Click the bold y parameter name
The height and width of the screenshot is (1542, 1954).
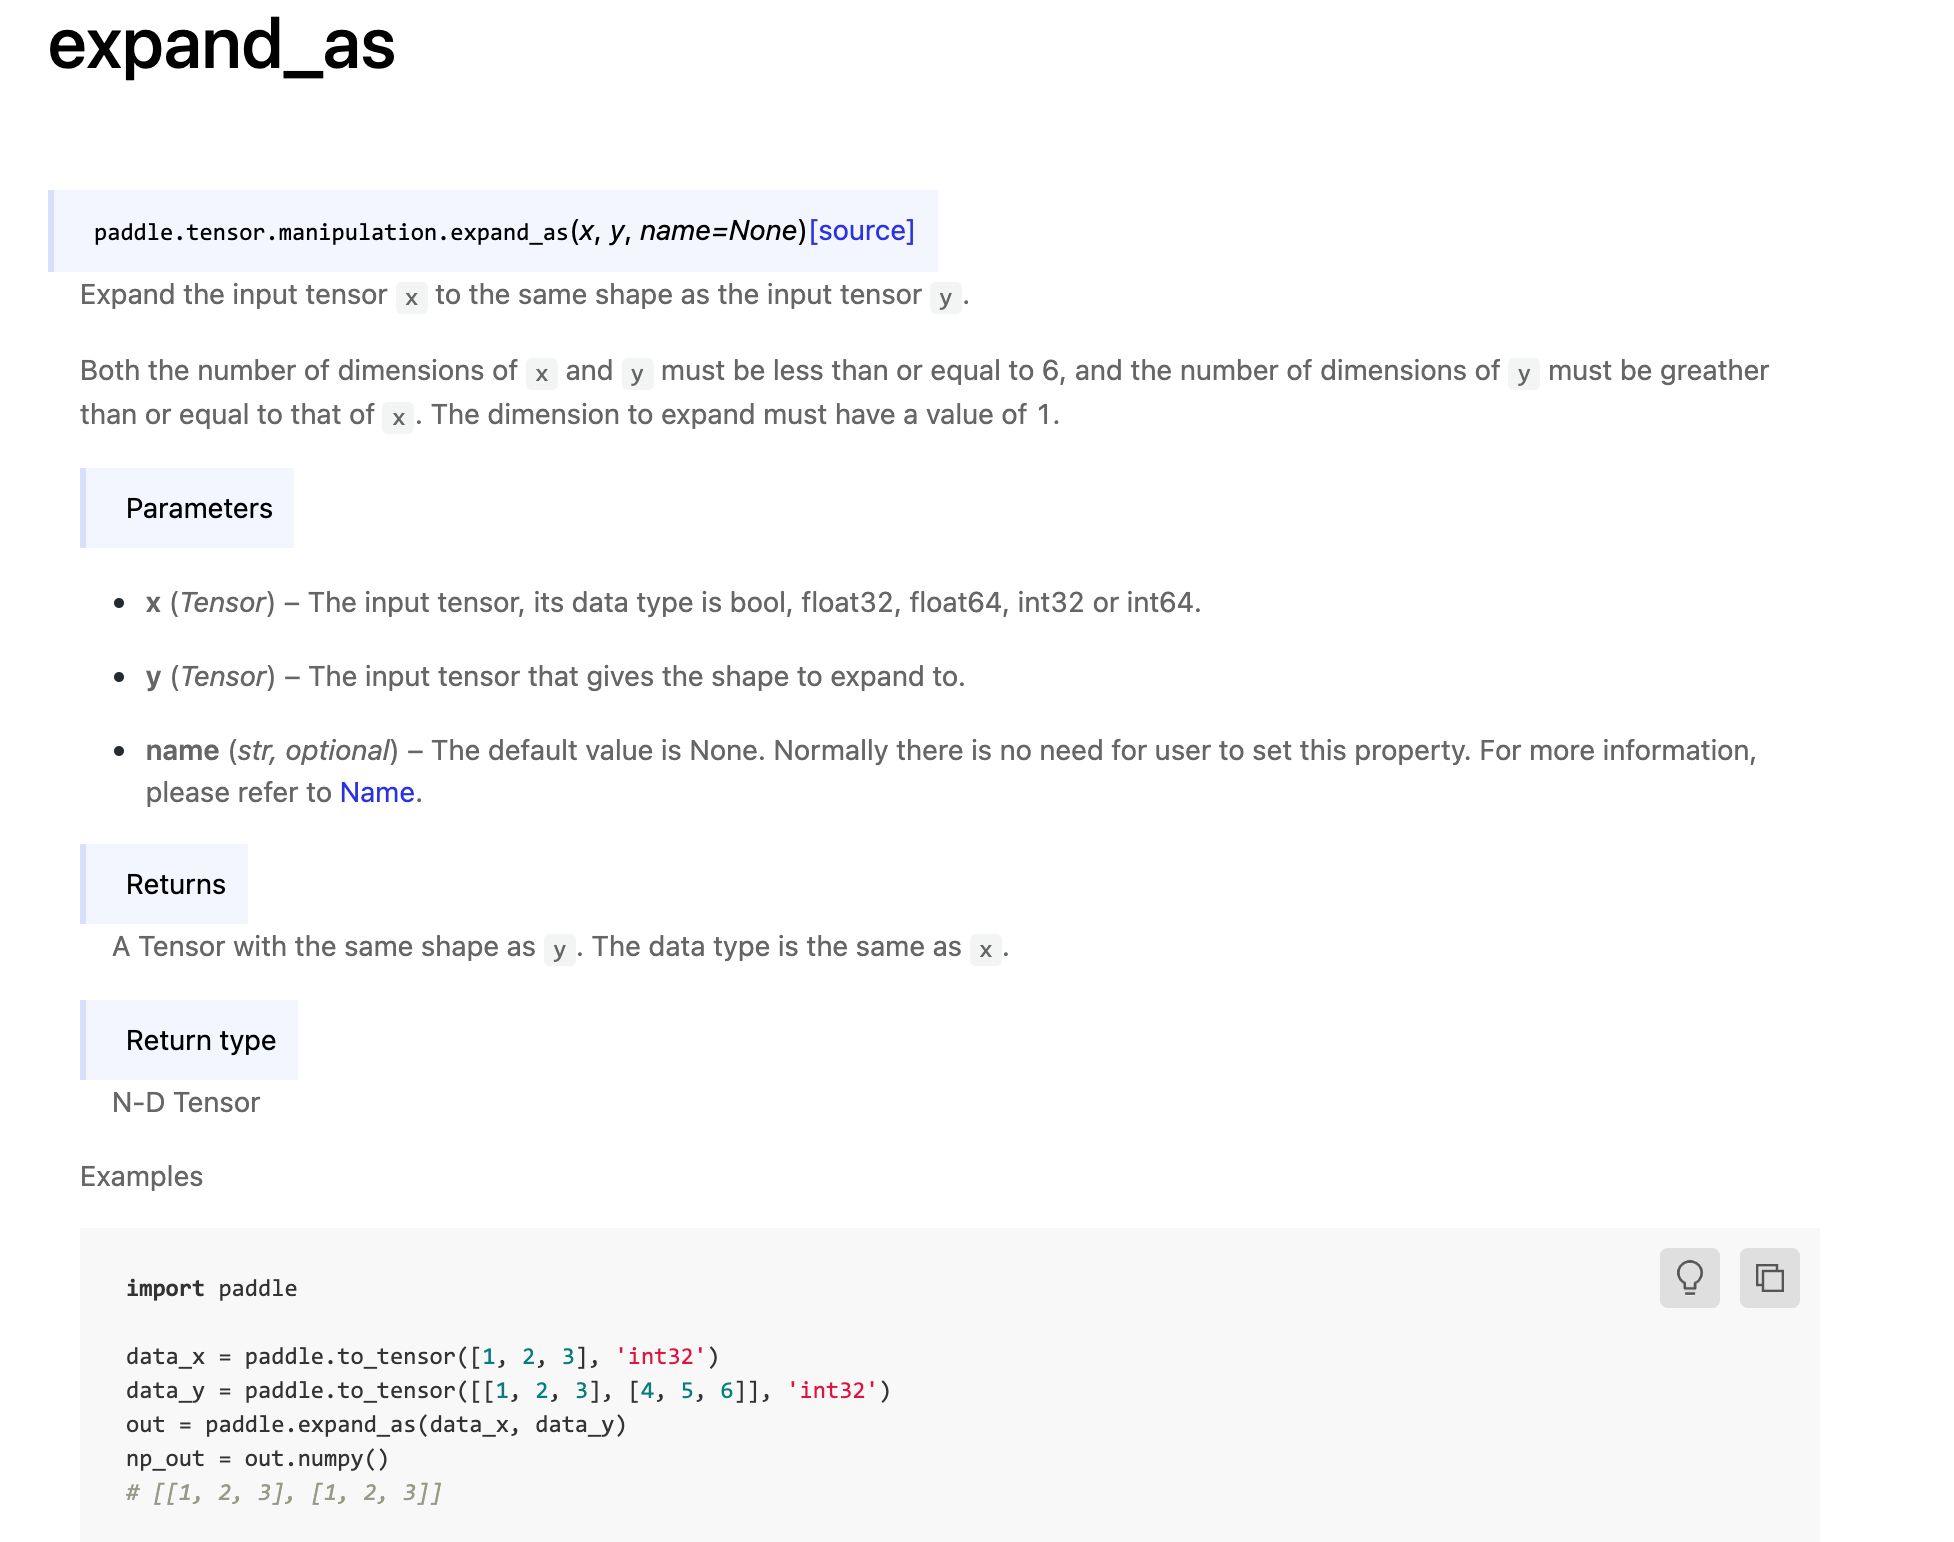point(153,677)
